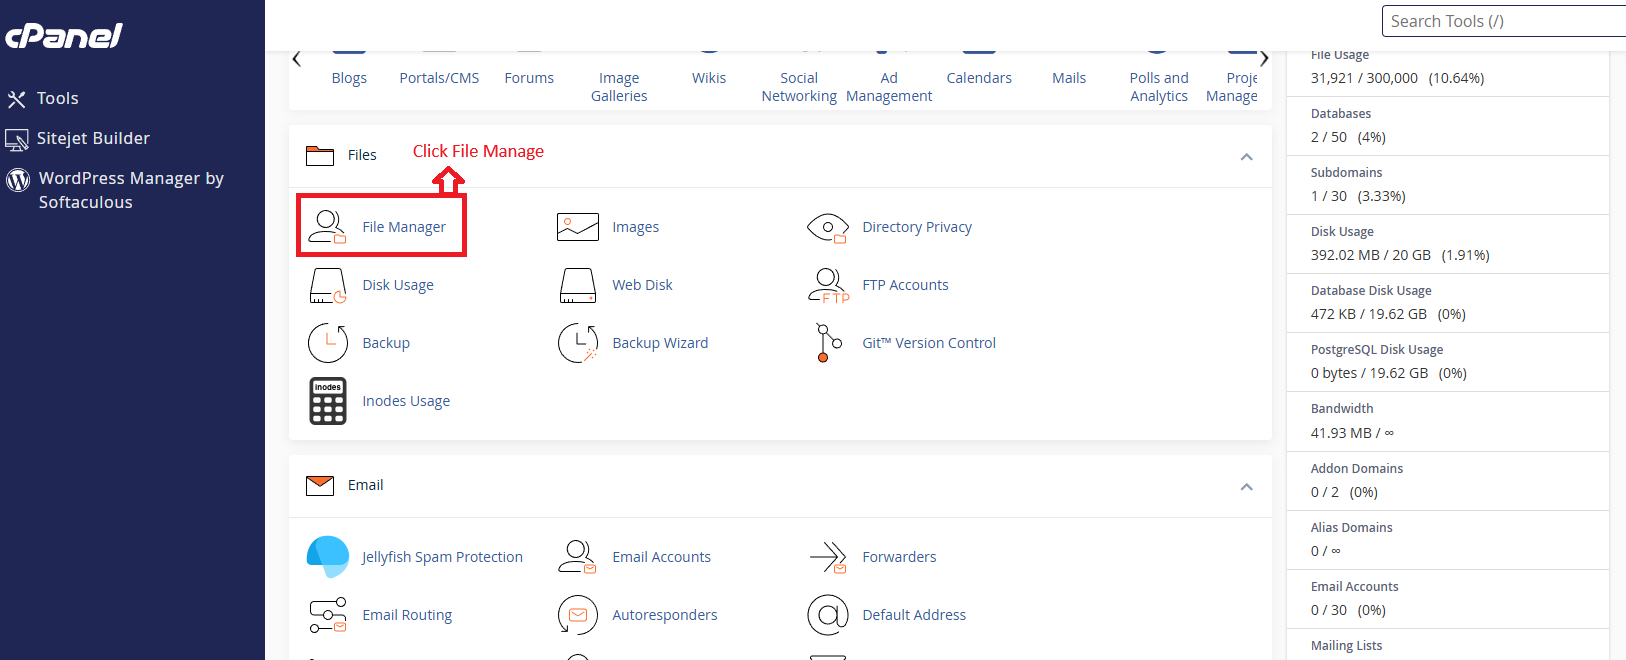
Task: Click the Tools wrench icon
Action: click(16, 99)
